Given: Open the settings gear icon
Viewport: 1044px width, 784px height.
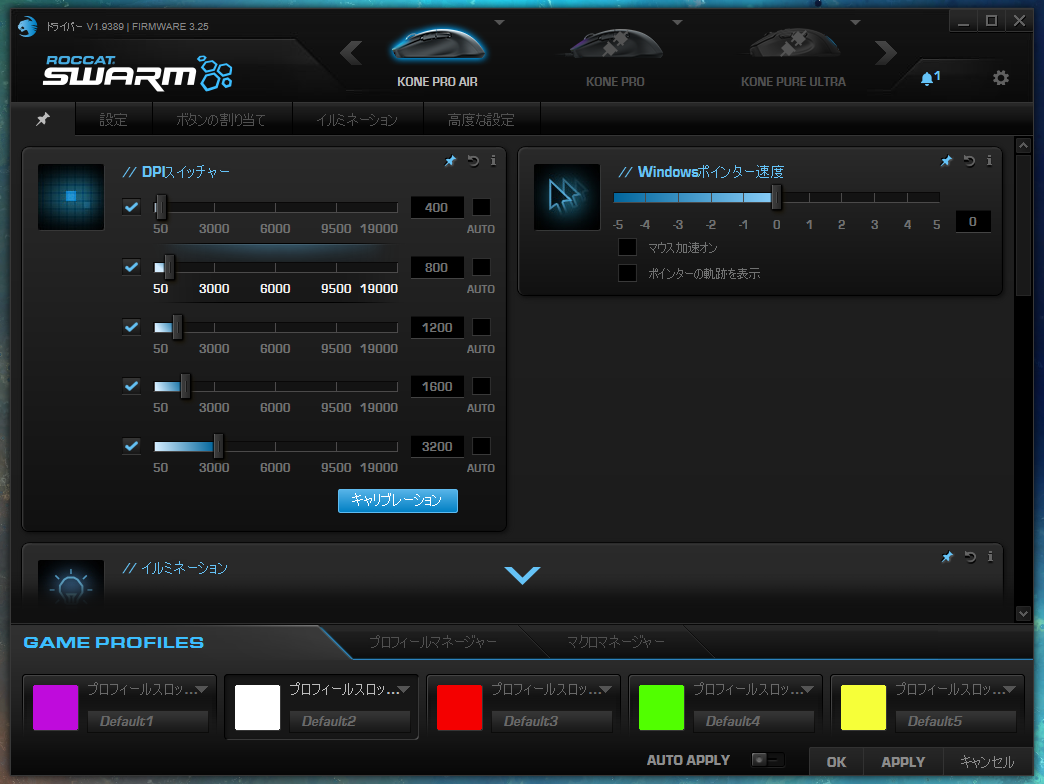Looking at the screenshot, I should pos(1000,78).
